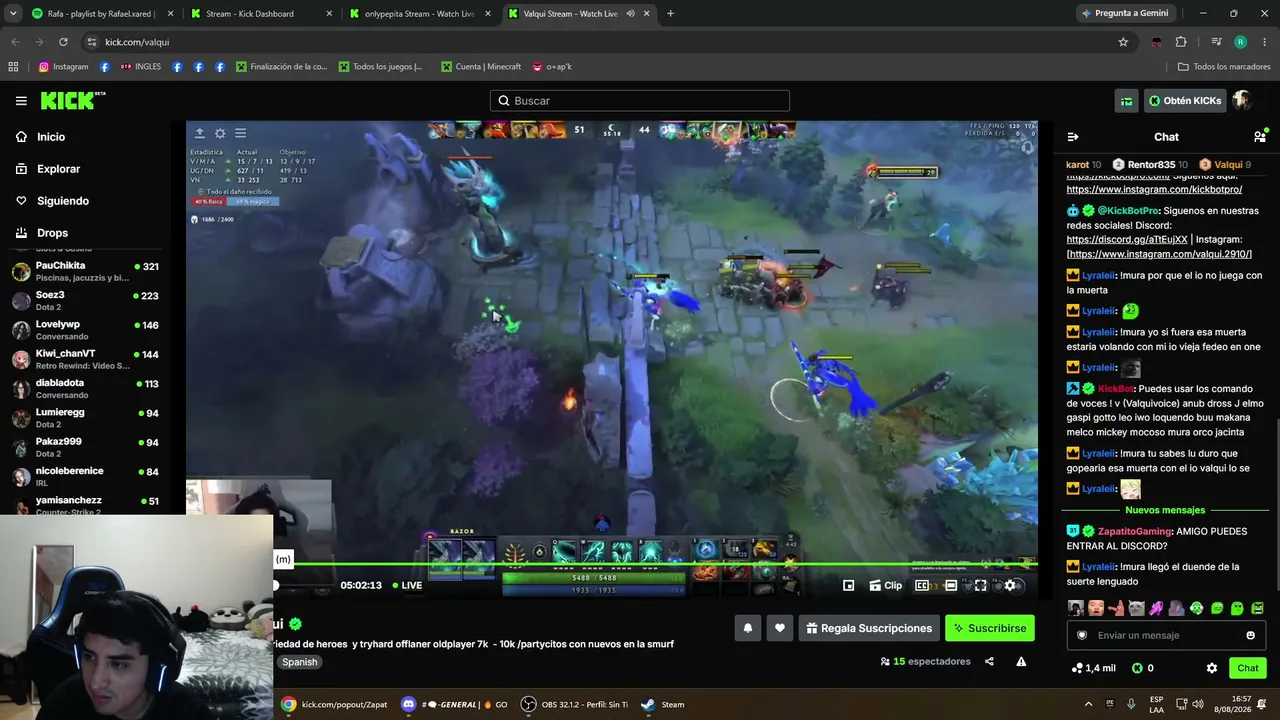The image size is (1280, 720).
Task: Focus the Enviar un mensaje chat input
Action: [1166, 635]
